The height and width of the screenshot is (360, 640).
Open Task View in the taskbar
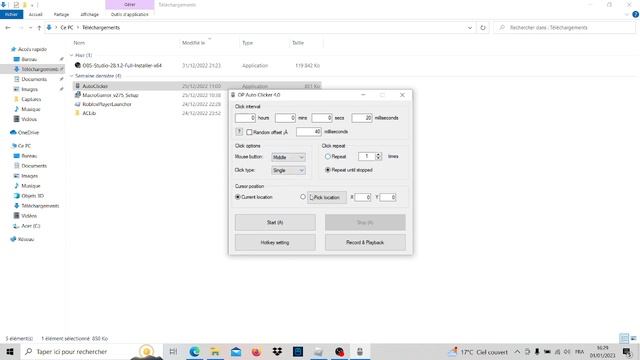coord(173,351)
